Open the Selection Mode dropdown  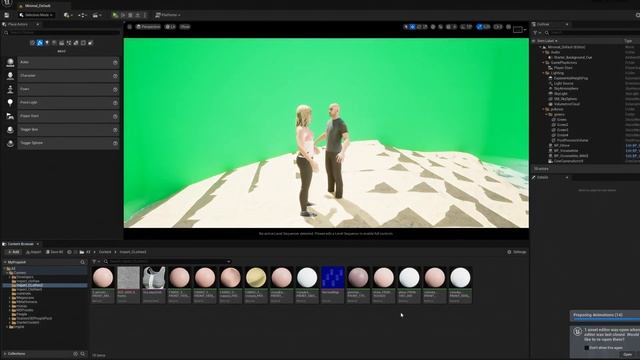pyautogui.click(x=36, y=15)
